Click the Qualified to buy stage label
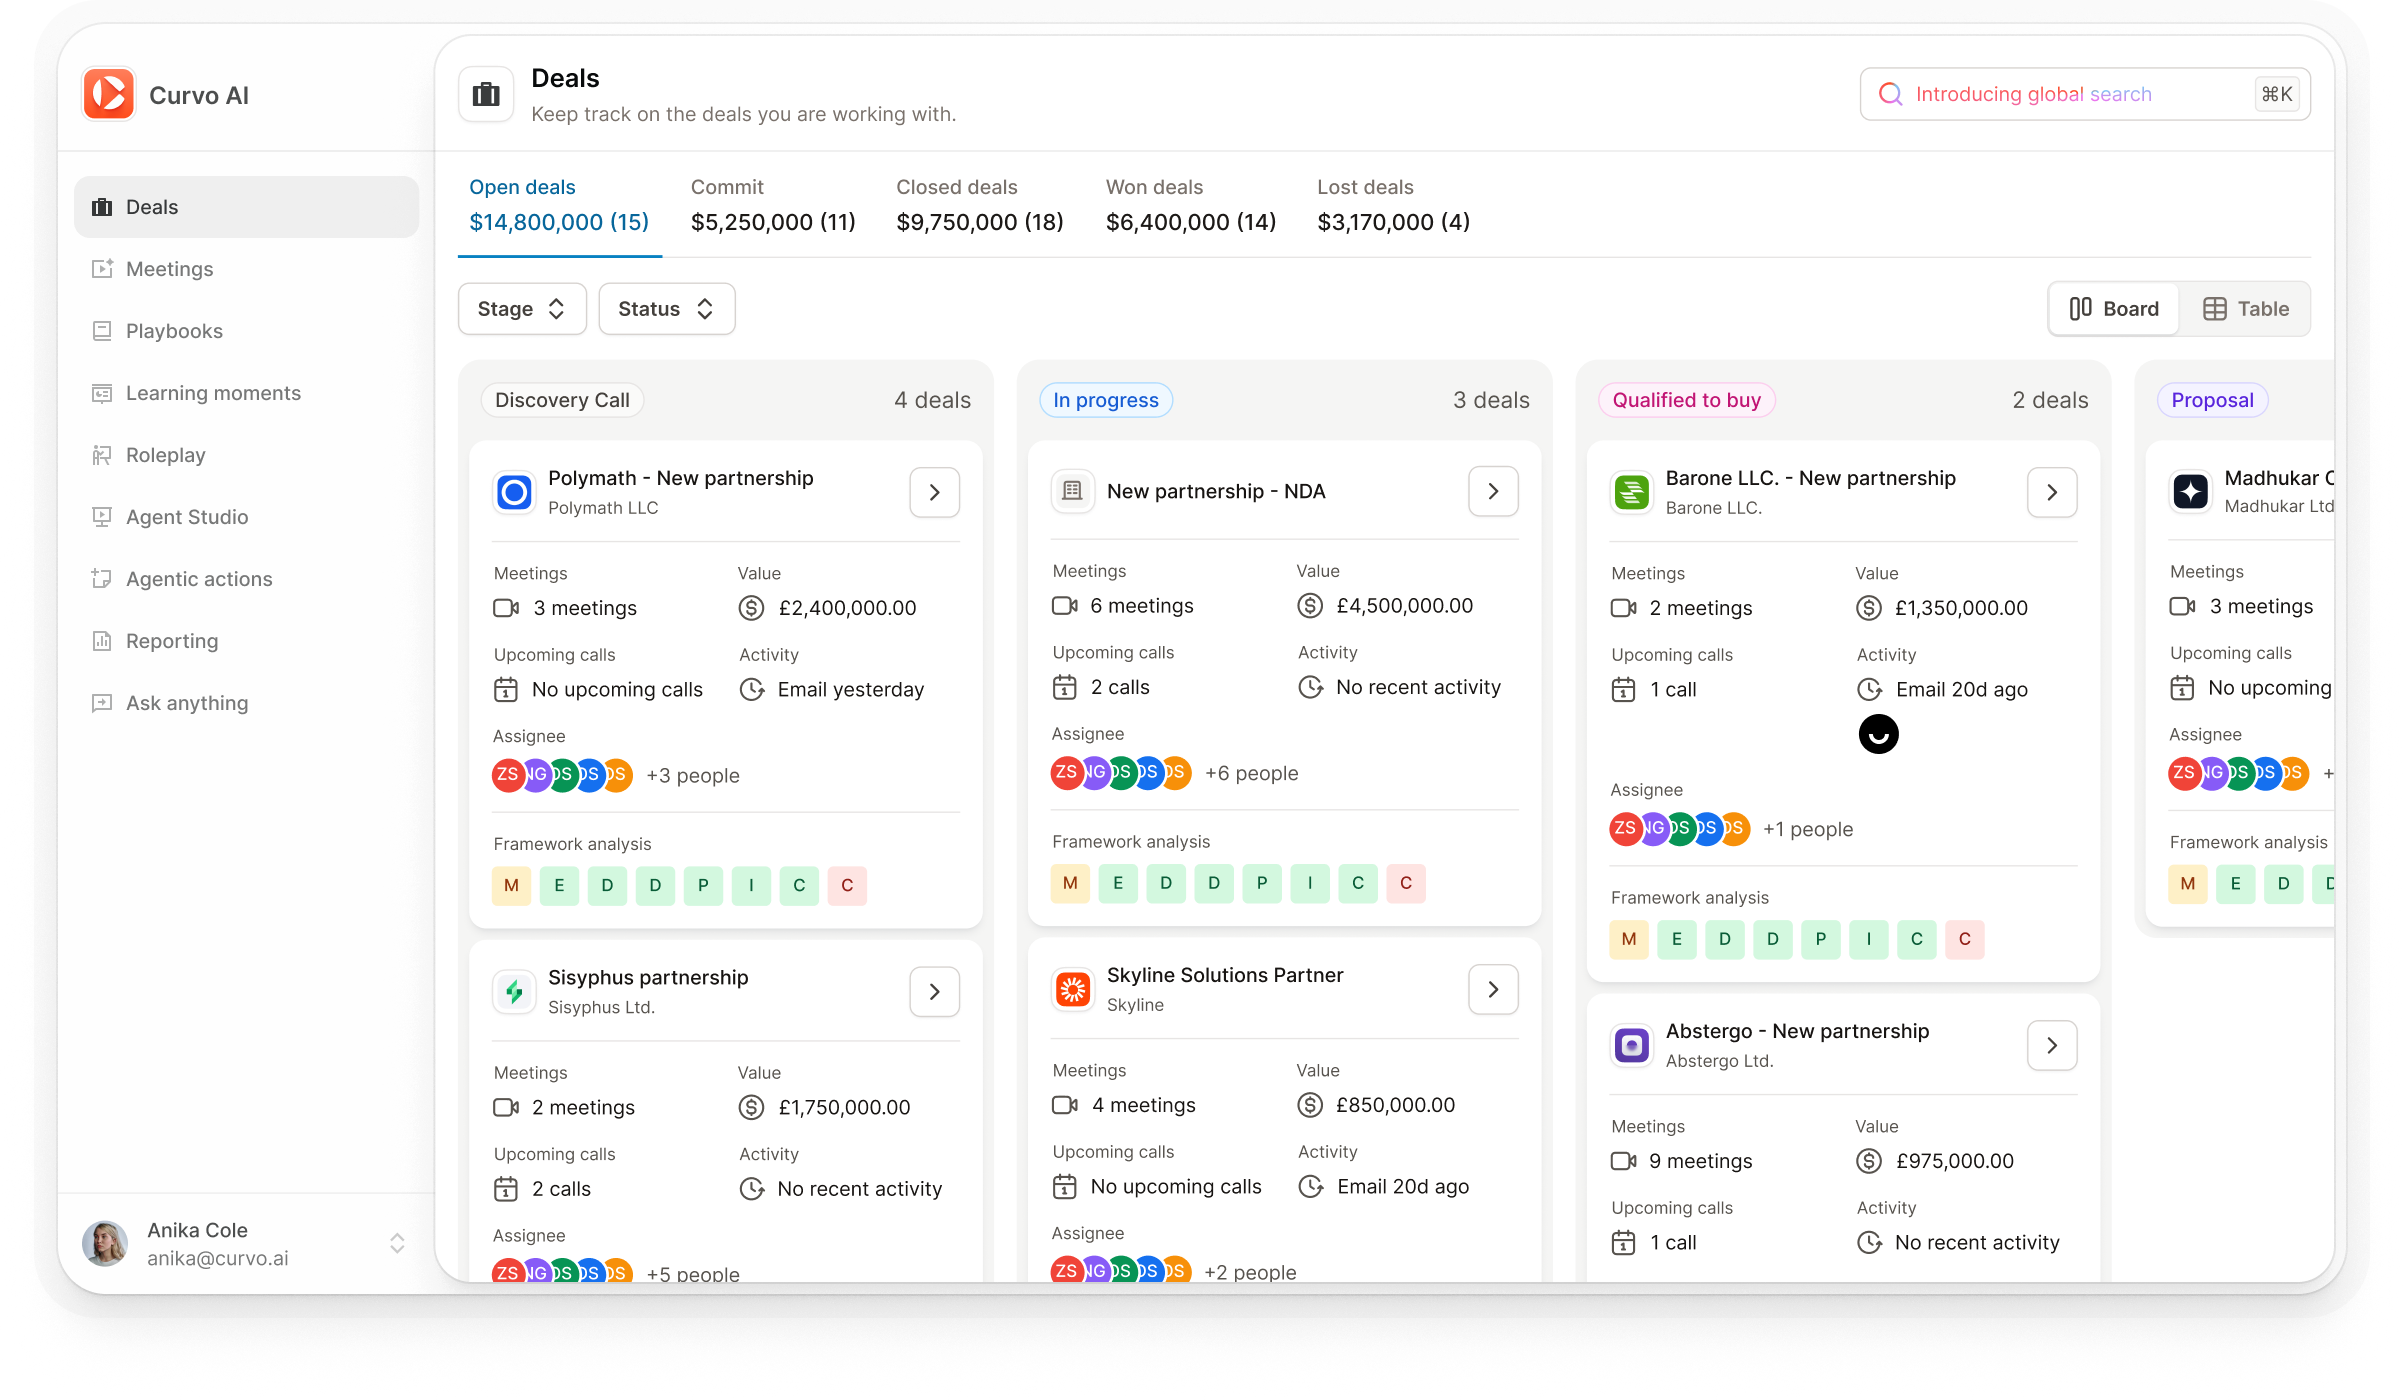This screenshot has width=2404, height=1400. (x=1686, y=400)
